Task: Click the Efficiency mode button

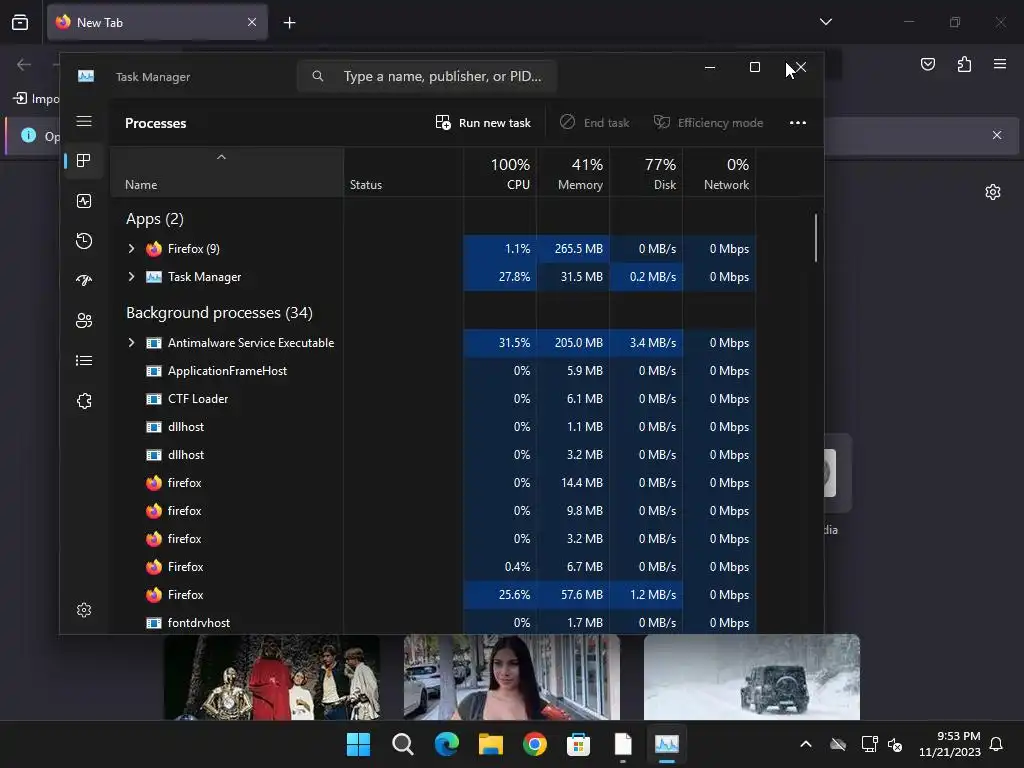Action: (x=709, y=123)
